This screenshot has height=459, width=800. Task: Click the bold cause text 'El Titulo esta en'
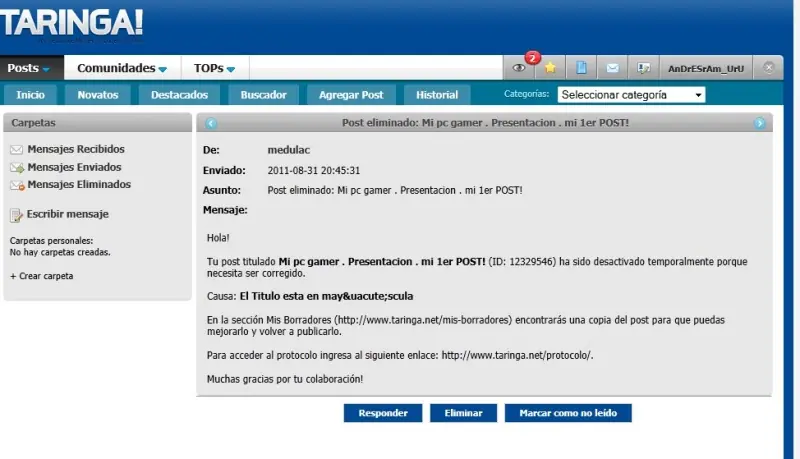pyautogui.click(x=279, y=296)
